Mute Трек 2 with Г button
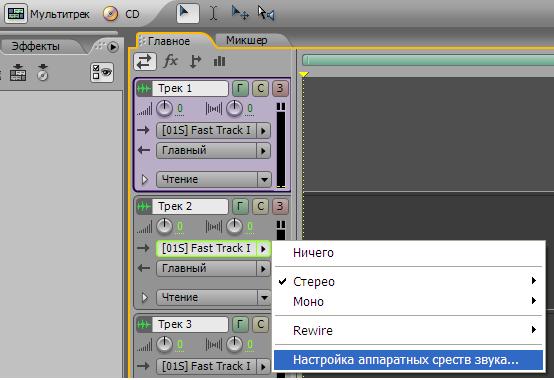 [x=240, y=206]
